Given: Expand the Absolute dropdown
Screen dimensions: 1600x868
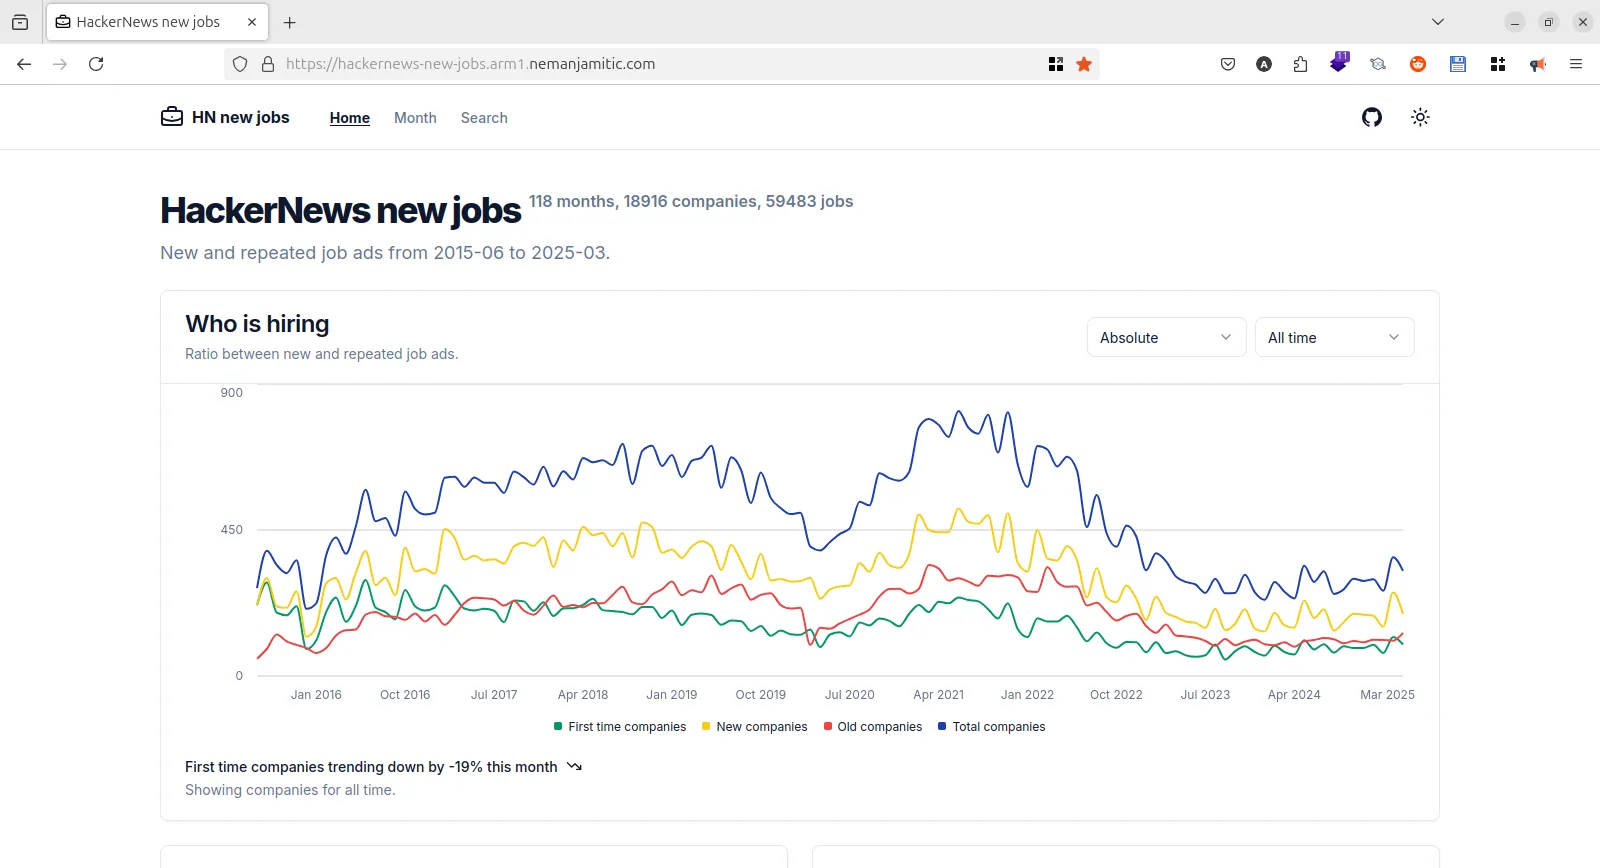Looking at the screenshot, I should [1166, 337].
